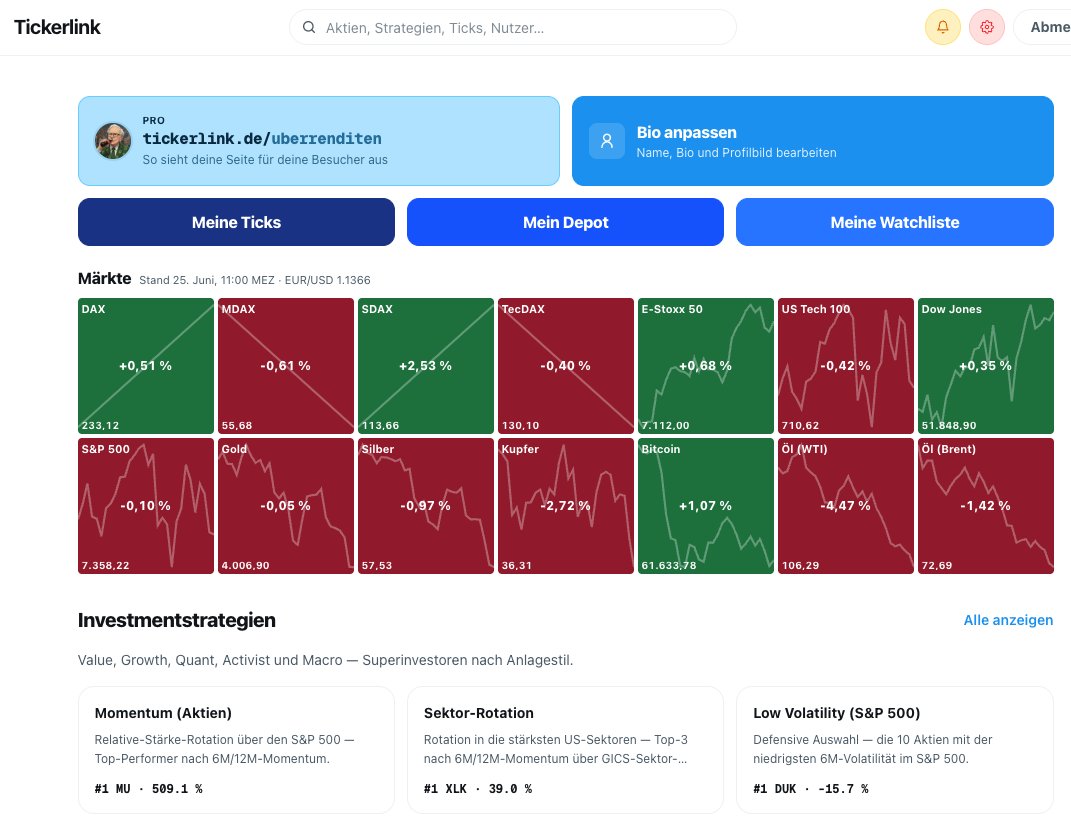The width and height of the screenshot is (1071, 839).
Task: Focus the Aktien, Strategien search field
Action: 513,27
